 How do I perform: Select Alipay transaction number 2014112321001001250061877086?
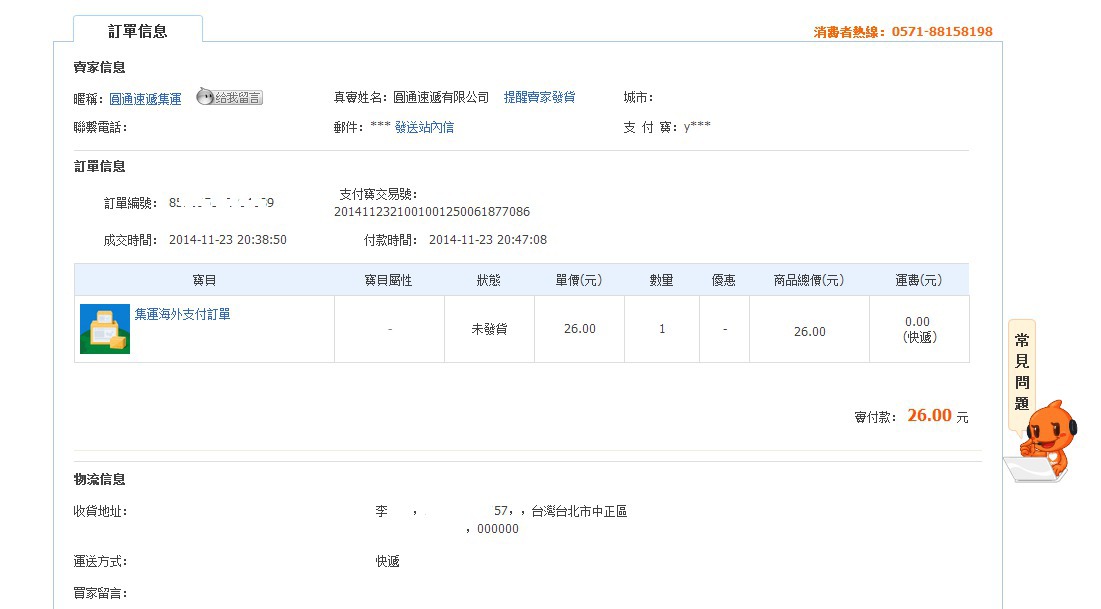coord(432,211)
